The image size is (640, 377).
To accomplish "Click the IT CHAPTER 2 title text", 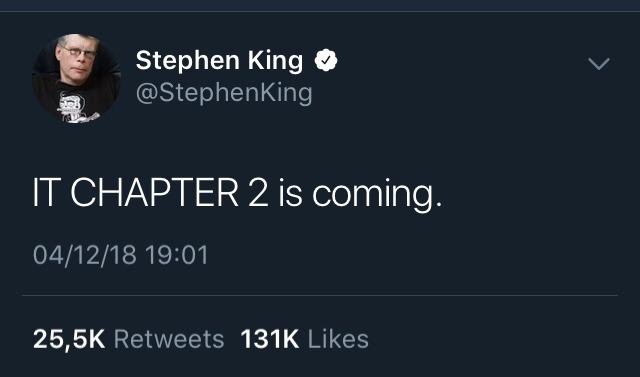I will (x=151, y=192).
